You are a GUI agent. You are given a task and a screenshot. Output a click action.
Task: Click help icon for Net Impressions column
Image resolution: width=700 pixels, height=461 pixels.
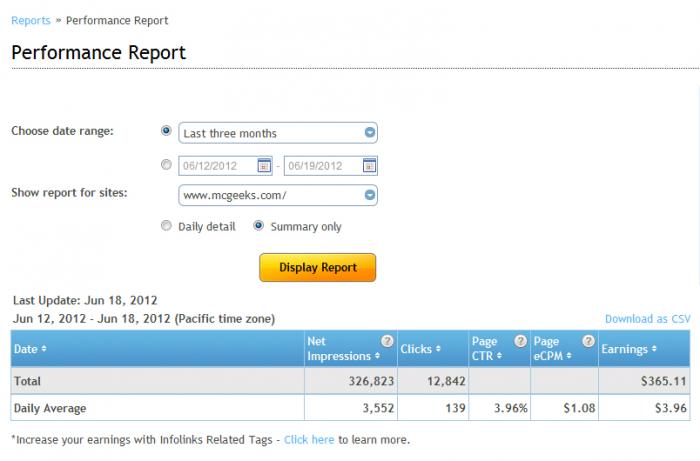[387, 341]
